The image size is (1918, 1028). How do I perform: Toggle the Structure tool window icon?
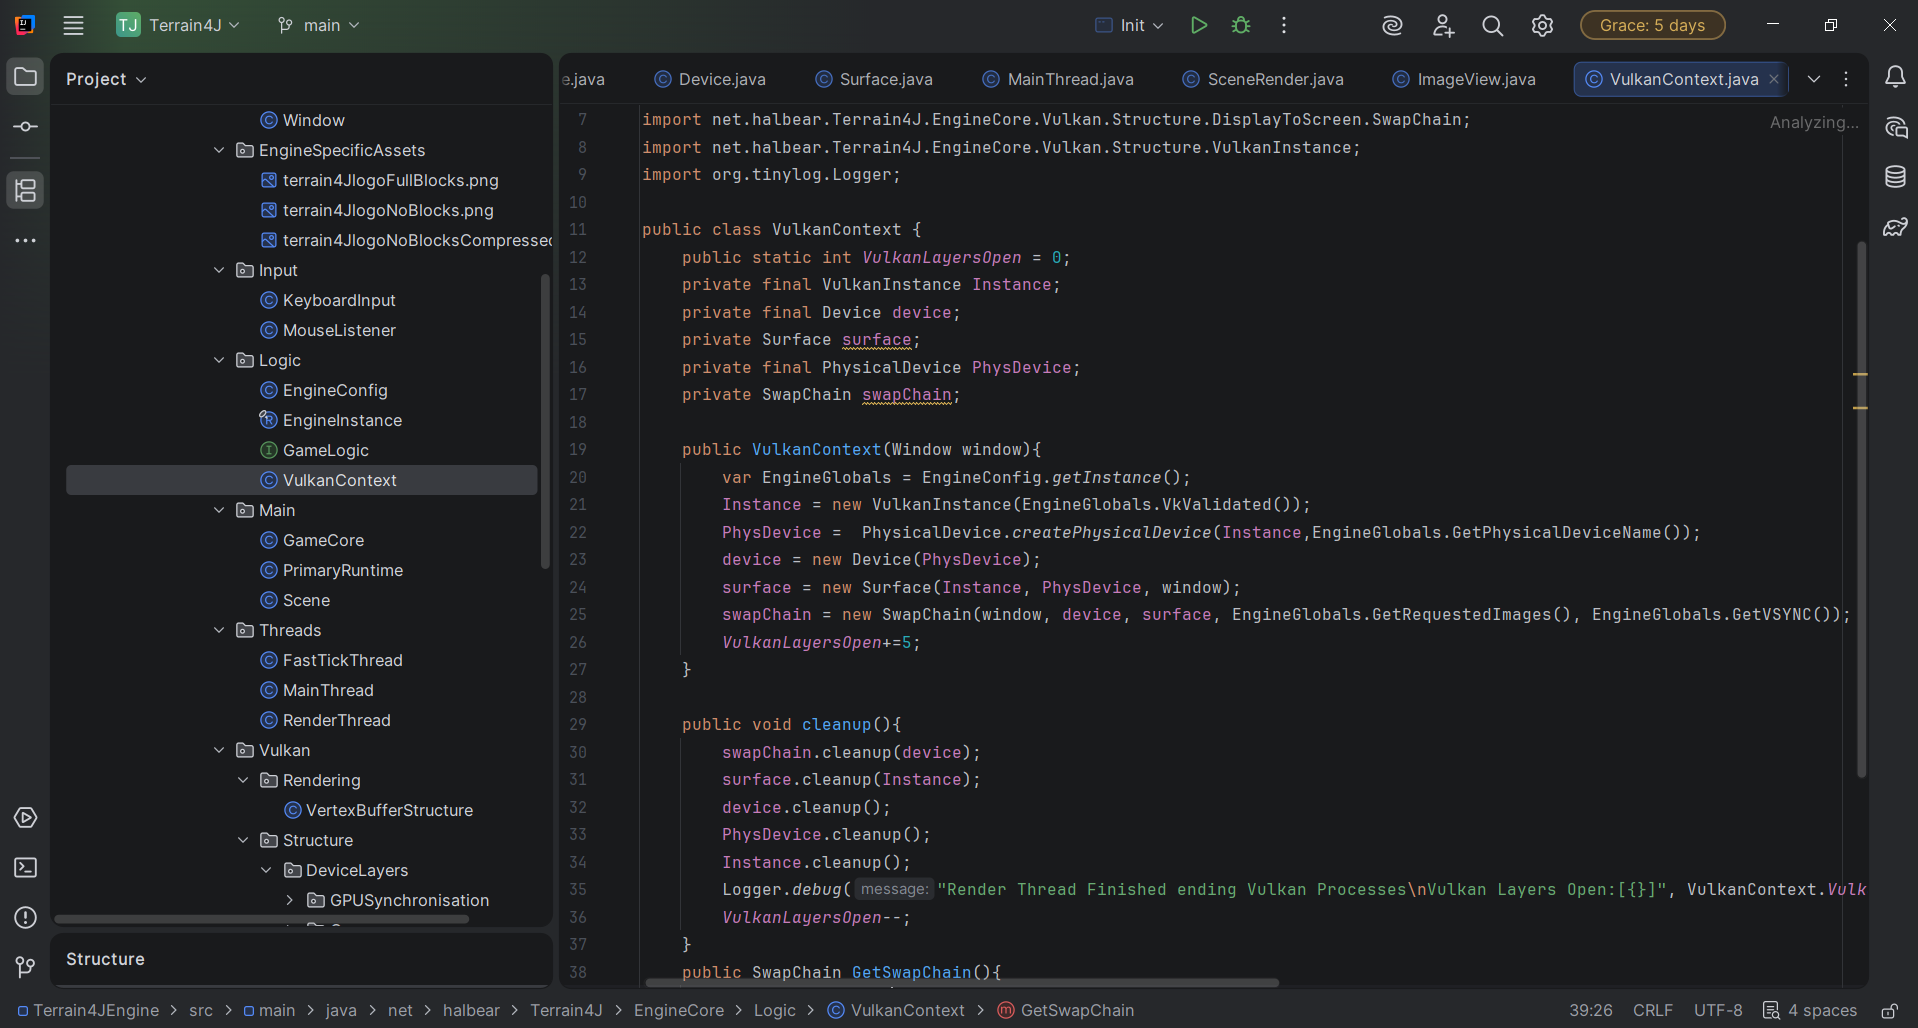pos(26,190)
